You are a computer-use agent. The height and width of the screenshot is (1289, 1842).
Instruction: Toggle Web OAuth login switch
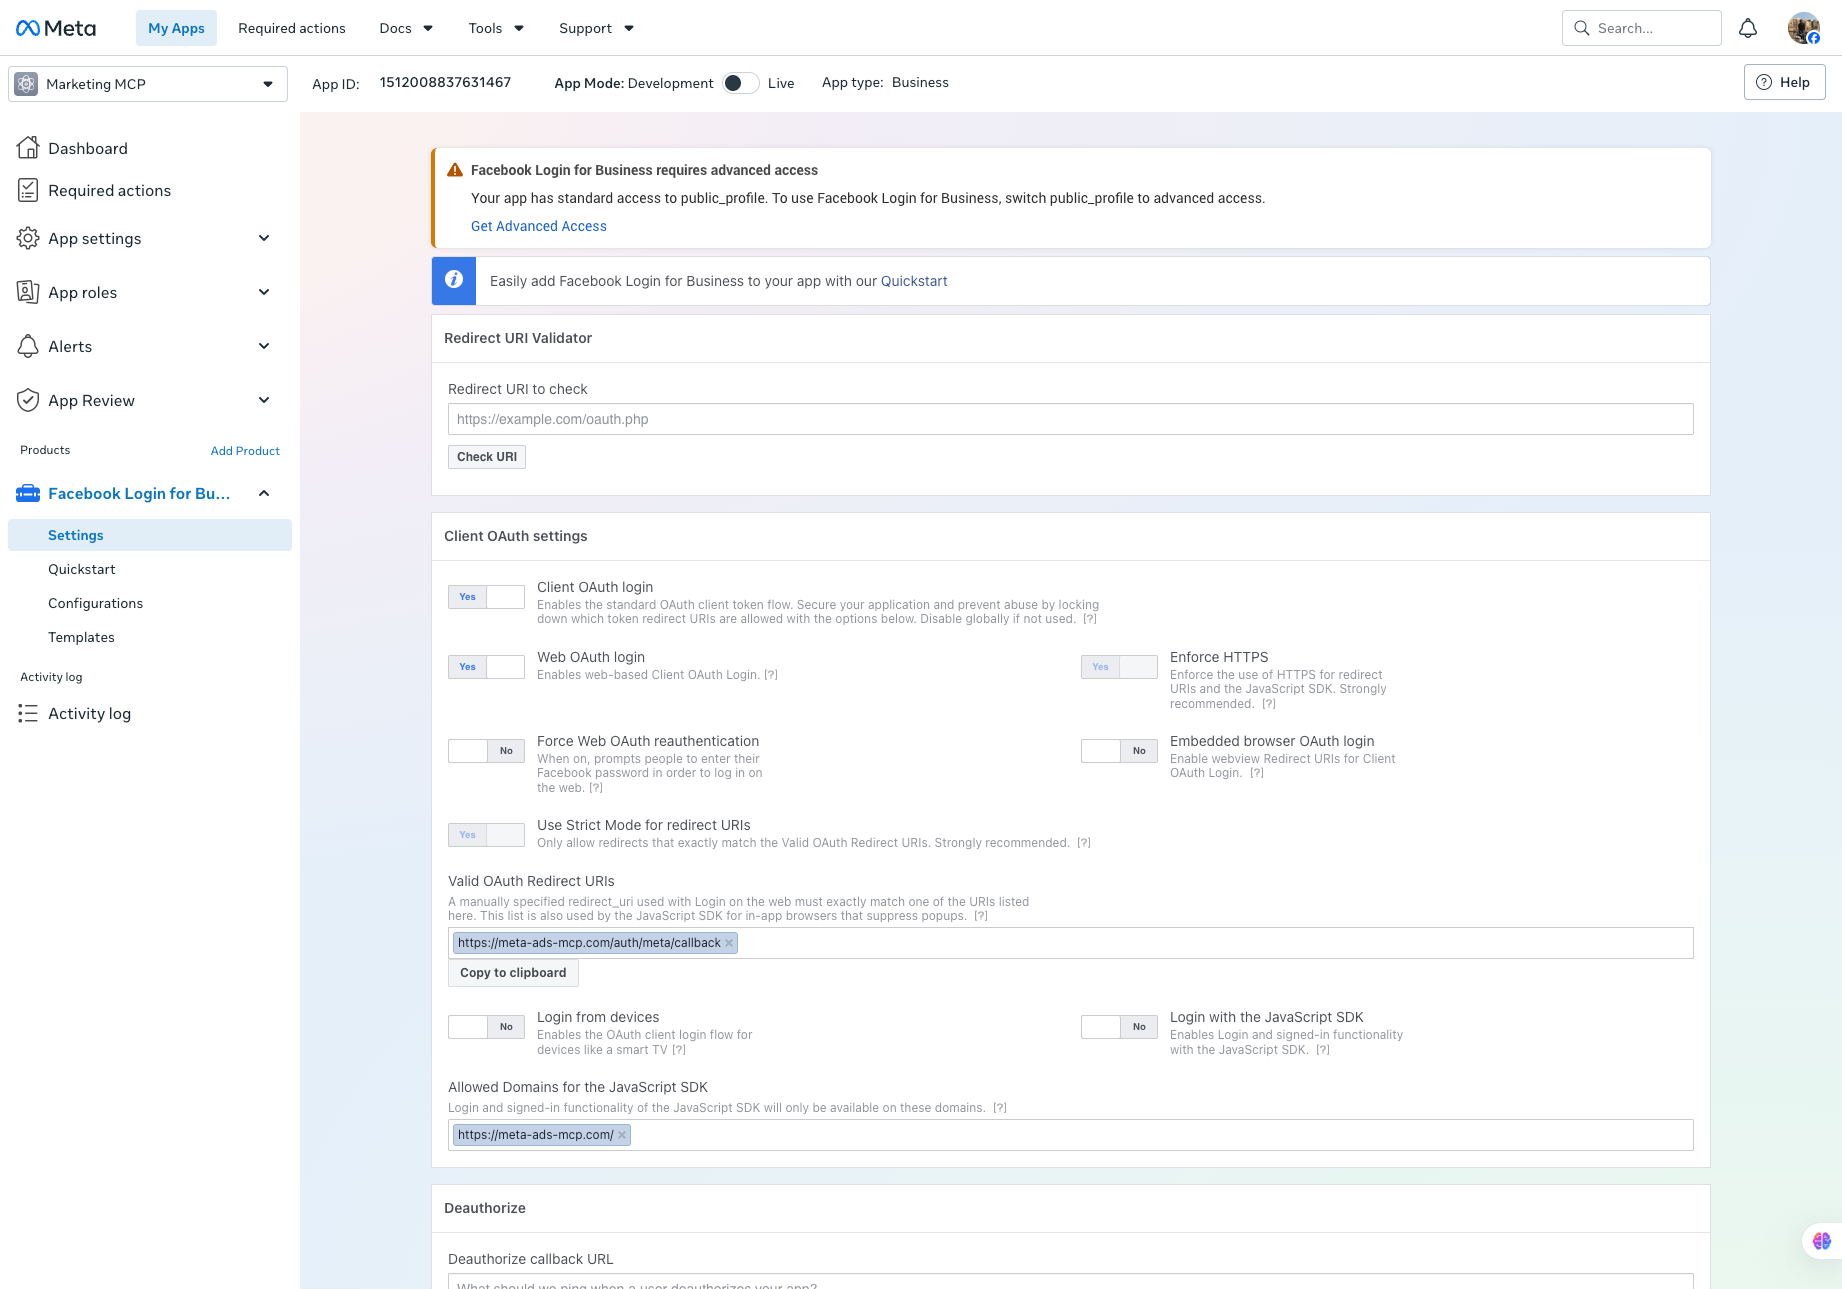pos(486,667)
